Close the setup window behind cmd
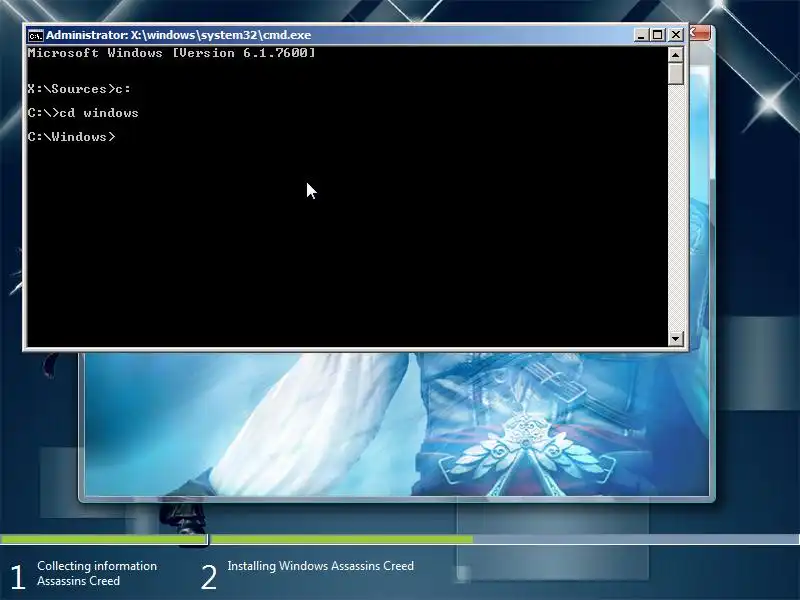 (x=700, y=33)
